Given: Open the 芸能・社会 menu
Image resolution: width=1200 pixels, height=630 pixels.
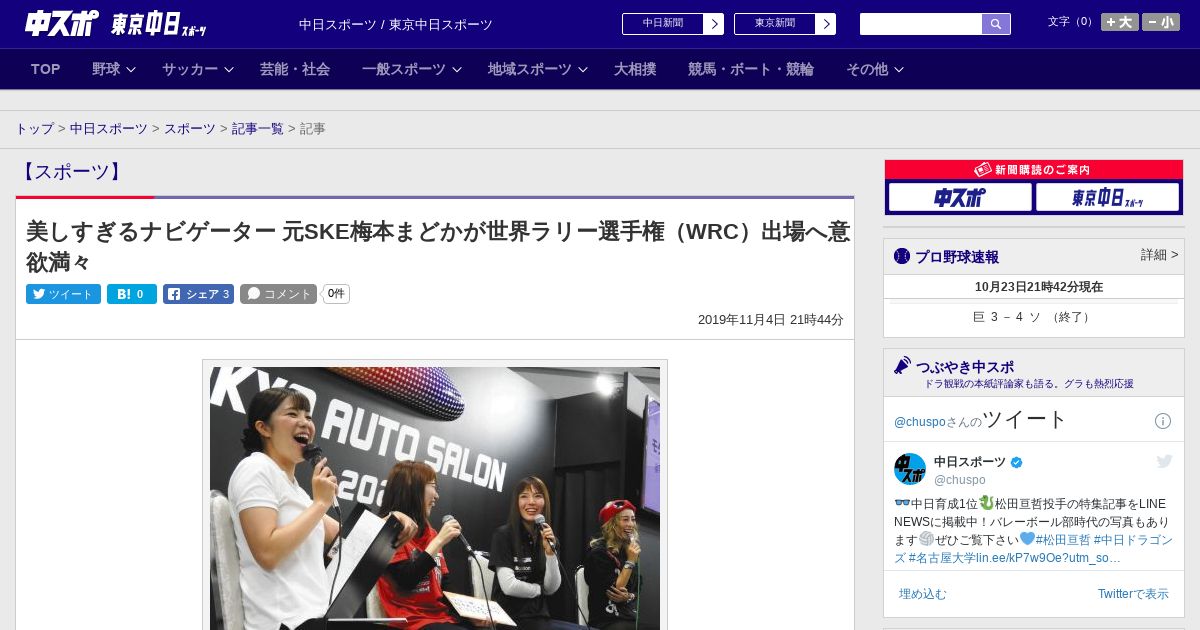Looking at the screenshot, I should (295, 69).
